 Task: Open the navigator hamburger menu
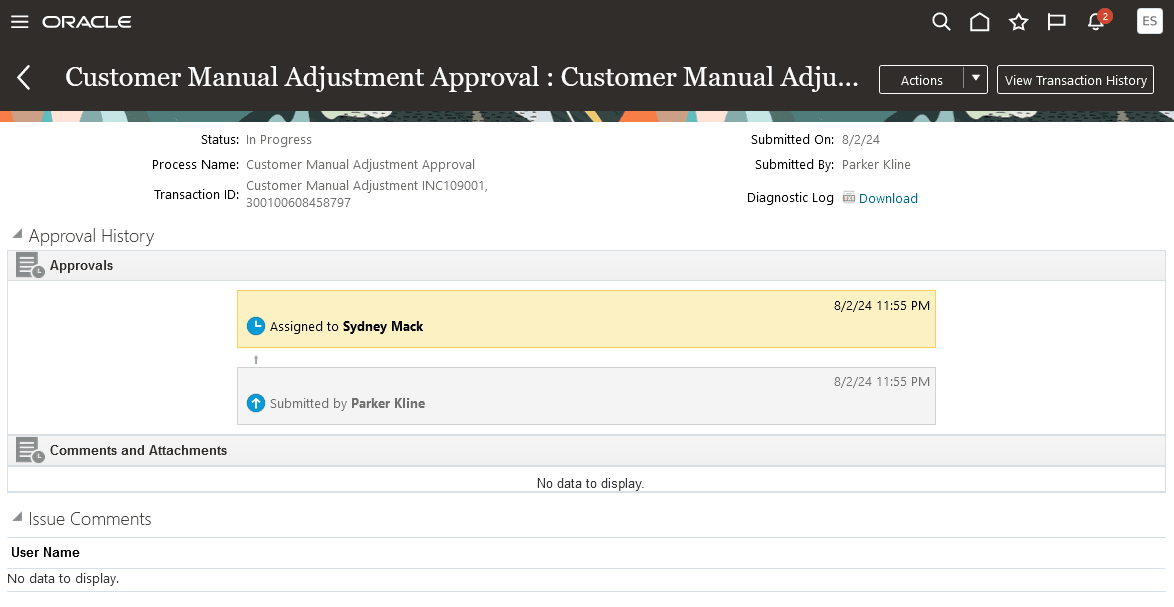pyautogui.click(x=19, y=22)
